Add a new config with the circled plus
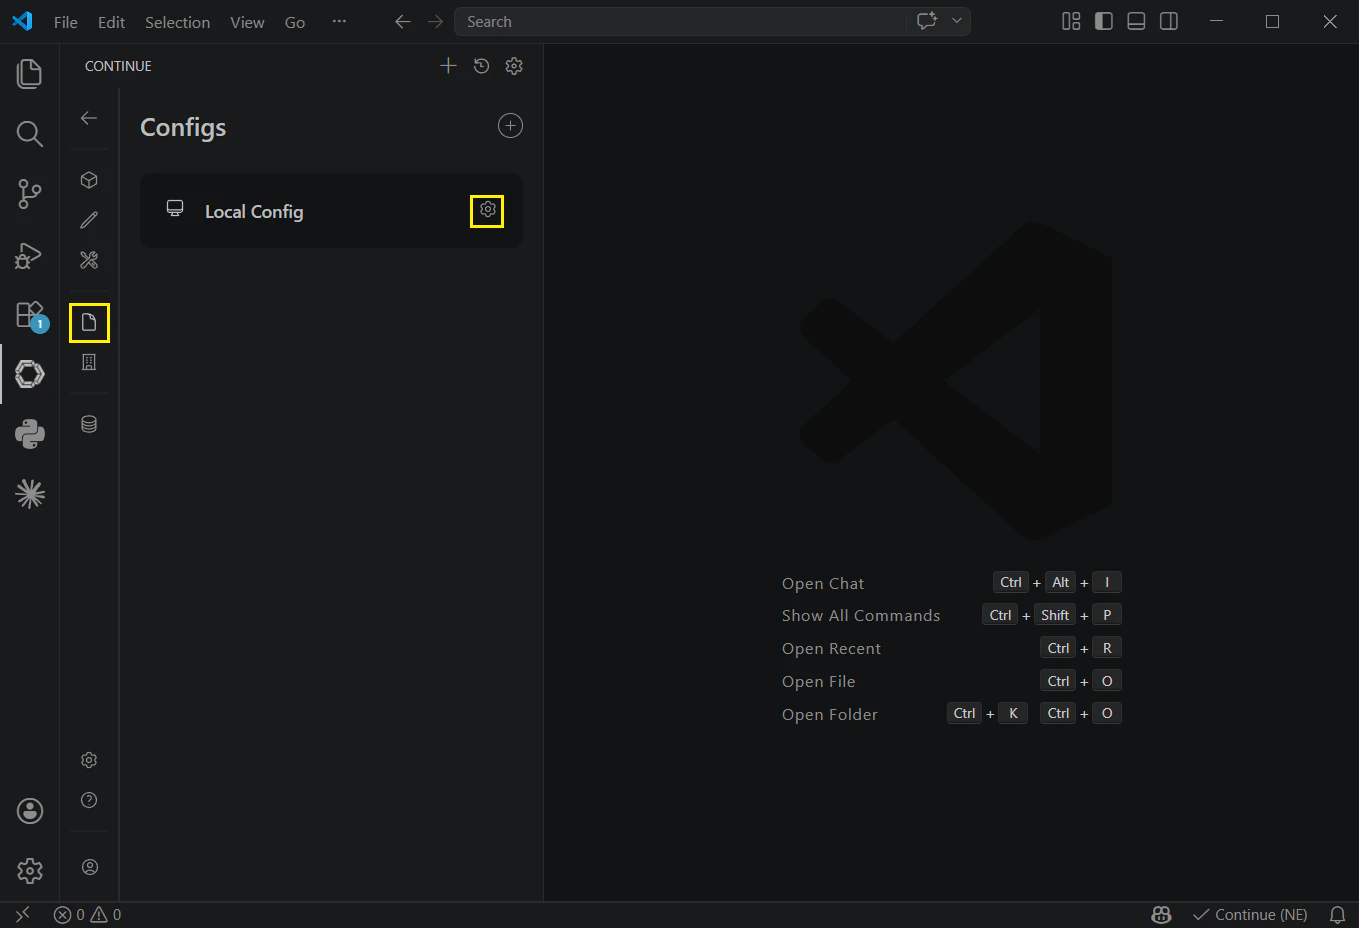Screen dimensions: 1359x928 click(510, 126)
